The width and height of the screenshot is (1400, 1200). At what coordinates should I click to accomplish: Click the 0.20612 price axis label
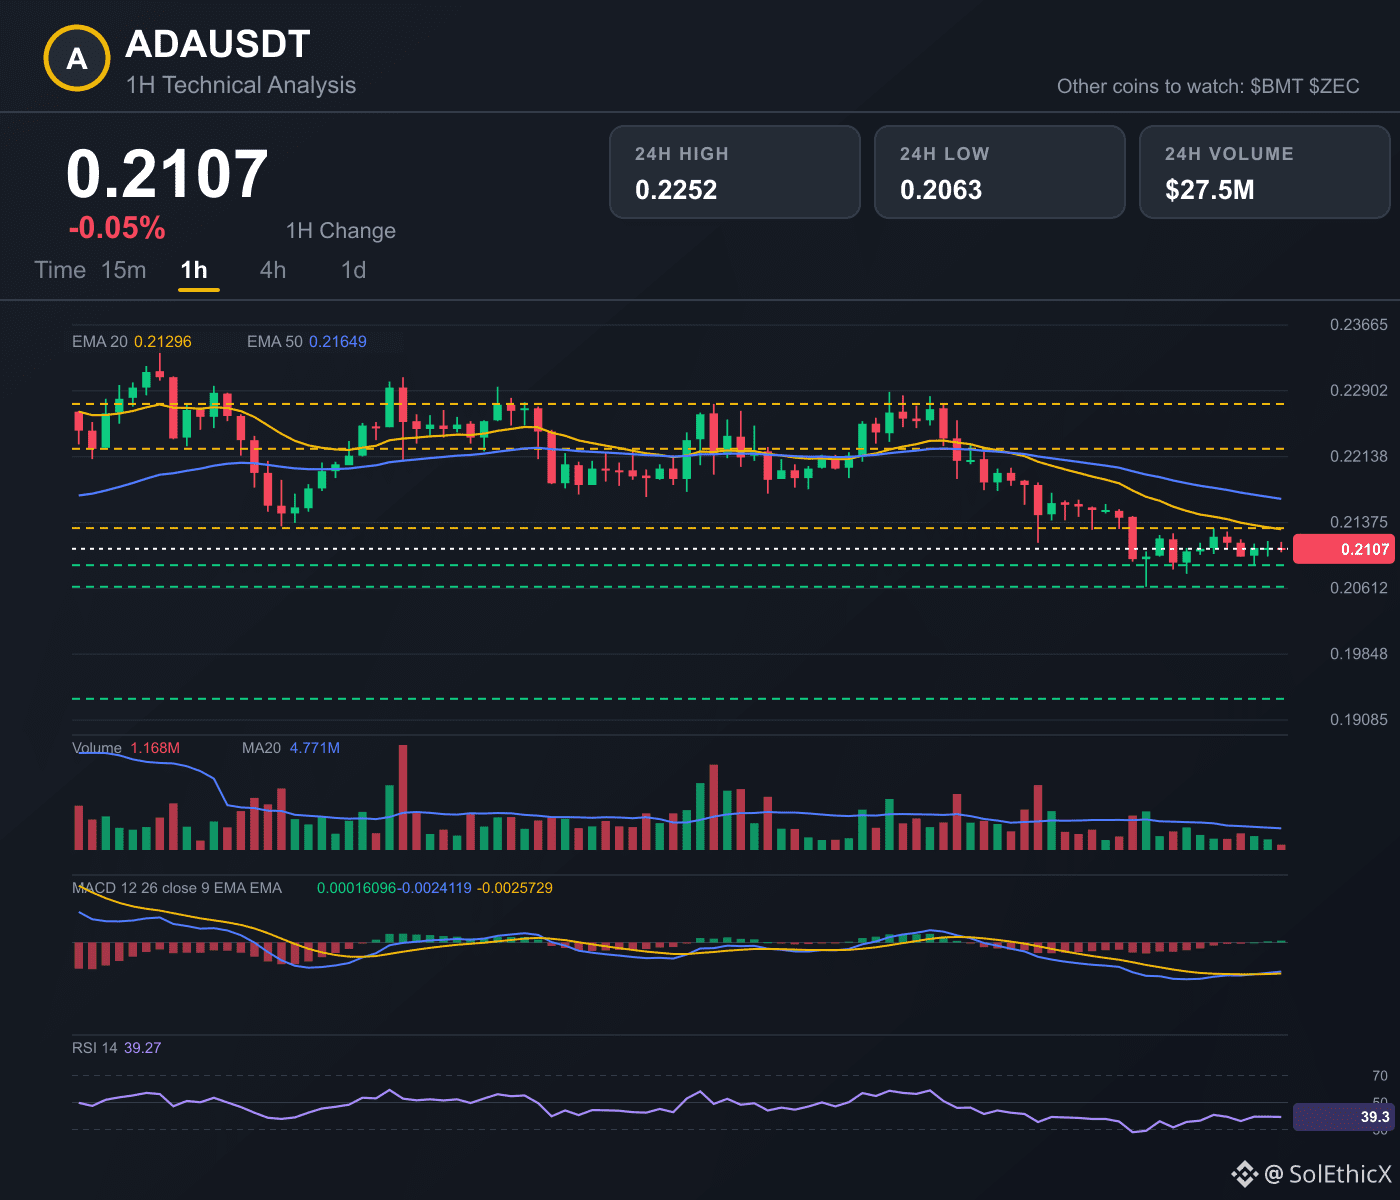(1359, 588)
